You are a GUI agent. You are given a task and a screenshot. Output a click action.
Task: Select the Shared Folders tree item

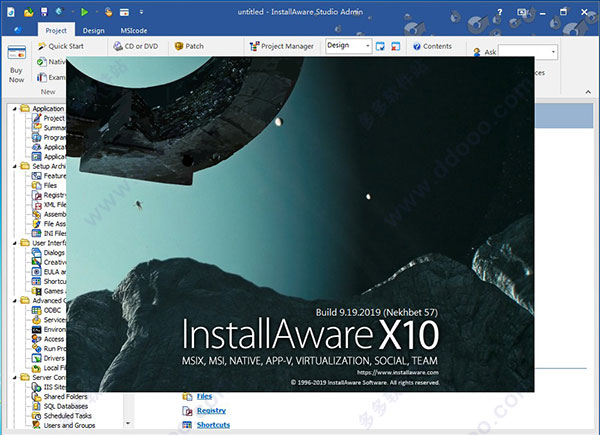(60, 396)
